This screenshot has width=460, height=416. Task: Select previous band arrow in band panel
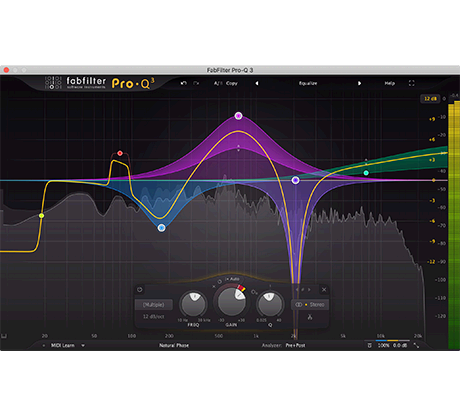coord(297,290)
